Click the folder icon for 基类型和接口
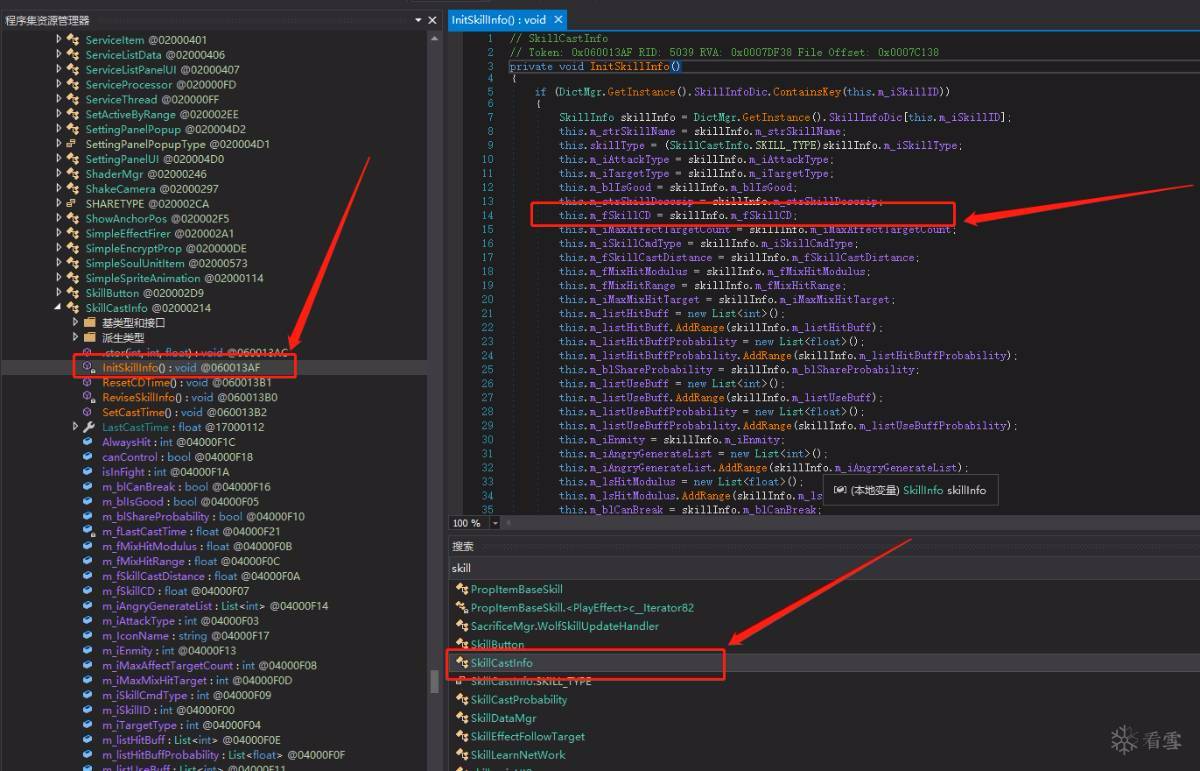The width and height of the screenshot is (1200, 771). click(x=90, y=324)
